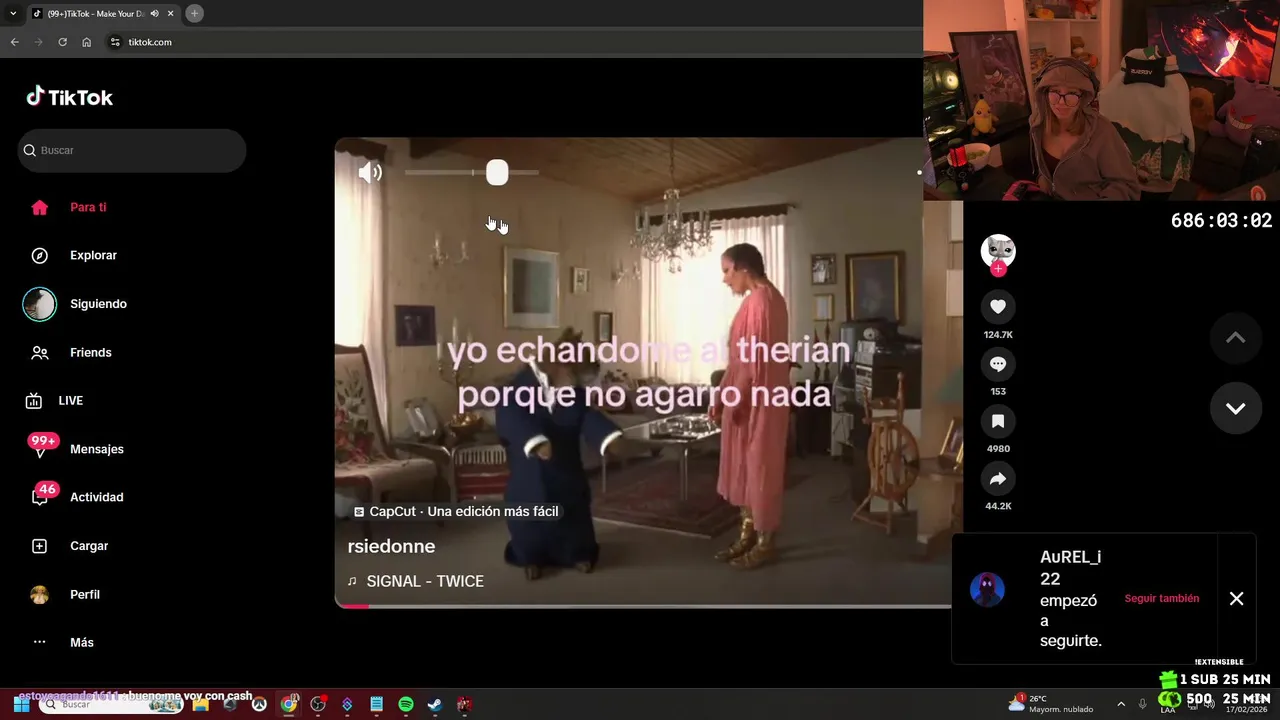Click Seguir también button
The width and height of the screenshot is (1280, 720).
pyautogui.click(x=1162, y=598)
